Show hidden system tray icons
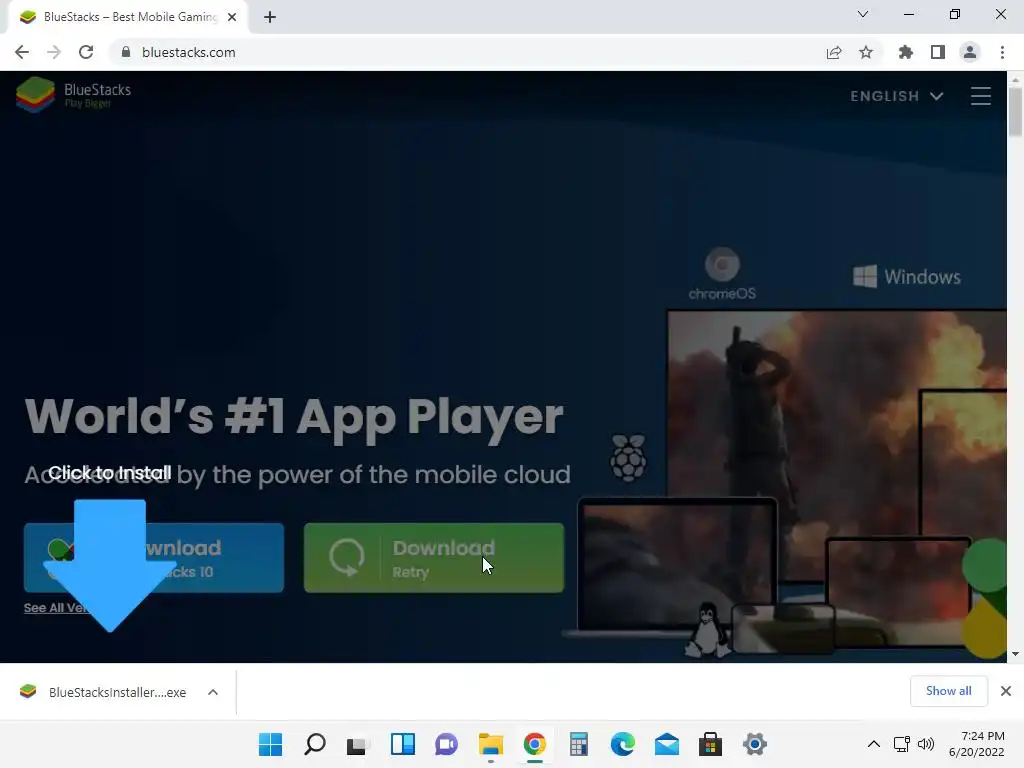This screenshot has width=1024, height=768. tap(873, 744)
